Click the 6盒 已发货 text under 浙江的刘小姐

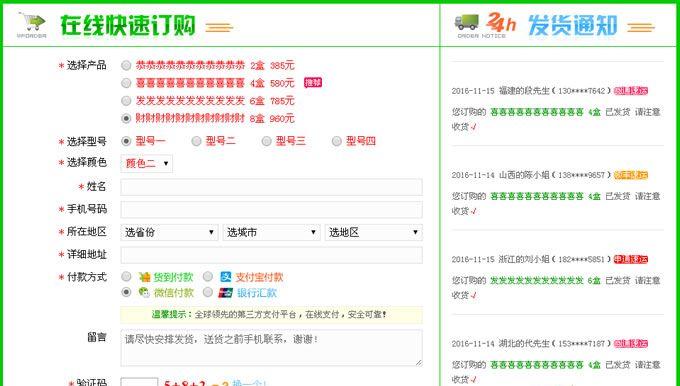(x=609, y=281)
